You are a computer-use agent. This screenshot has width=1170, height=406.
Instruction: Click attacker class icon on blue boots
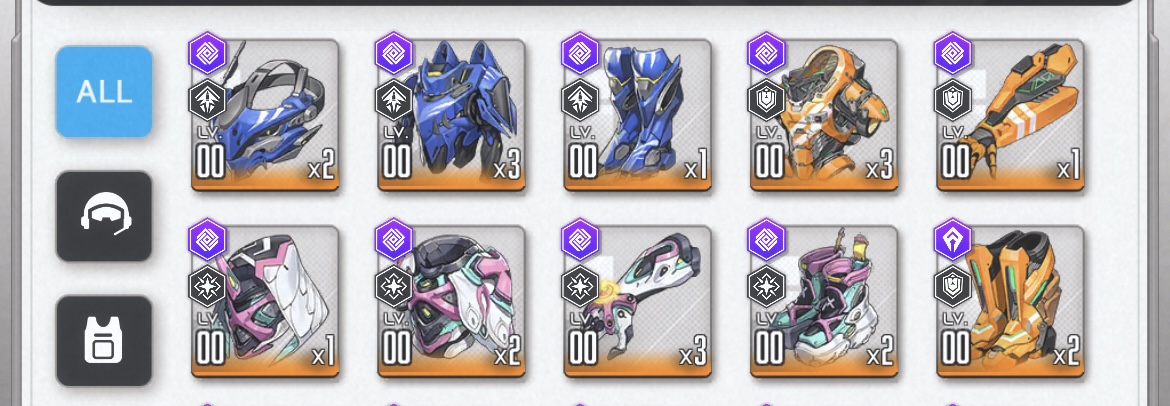580,100
